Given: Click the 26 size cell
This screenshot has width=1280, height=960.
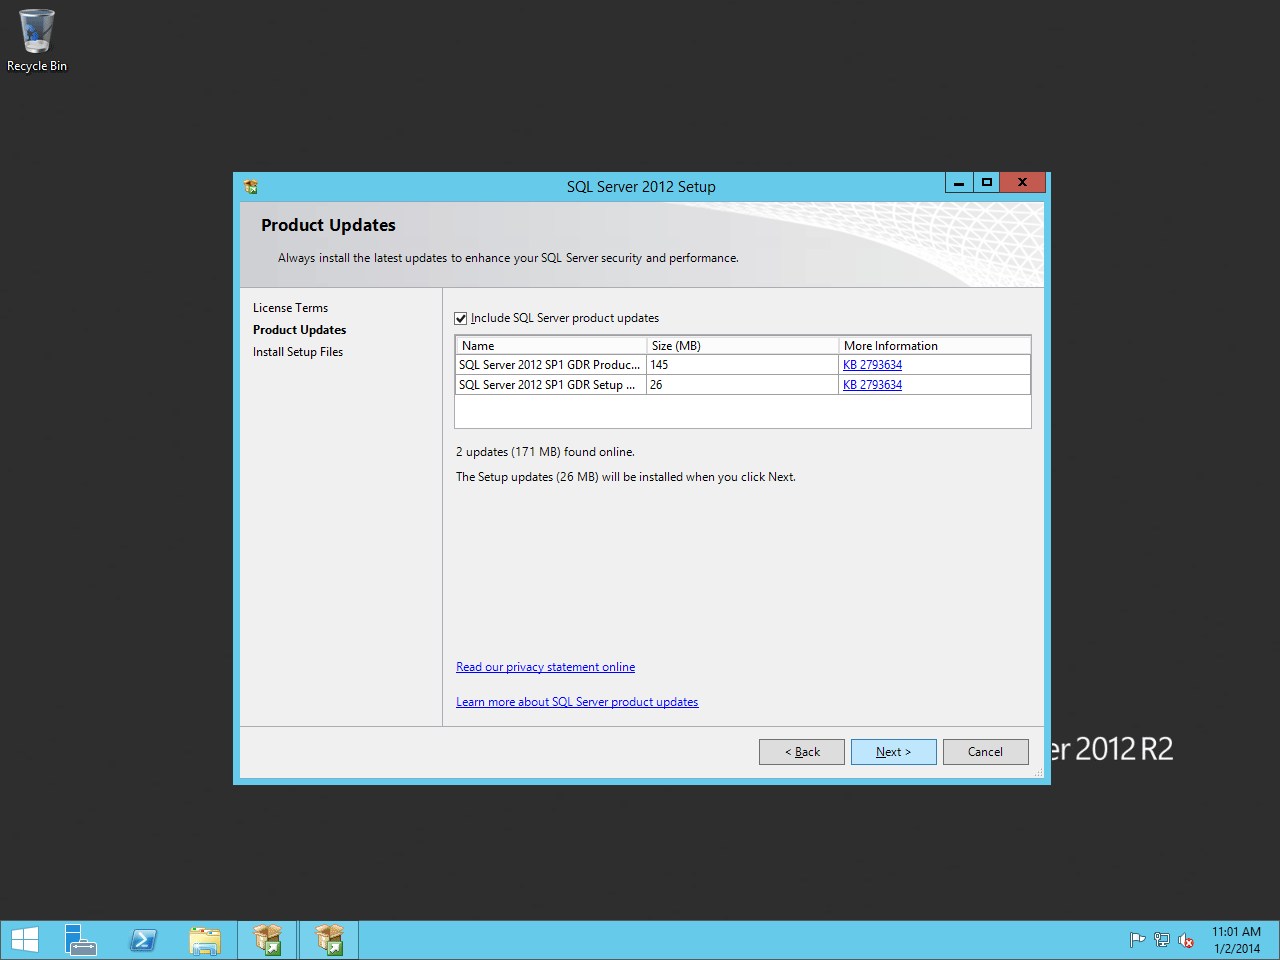Looking at the screenshot, I should [743, 385].
